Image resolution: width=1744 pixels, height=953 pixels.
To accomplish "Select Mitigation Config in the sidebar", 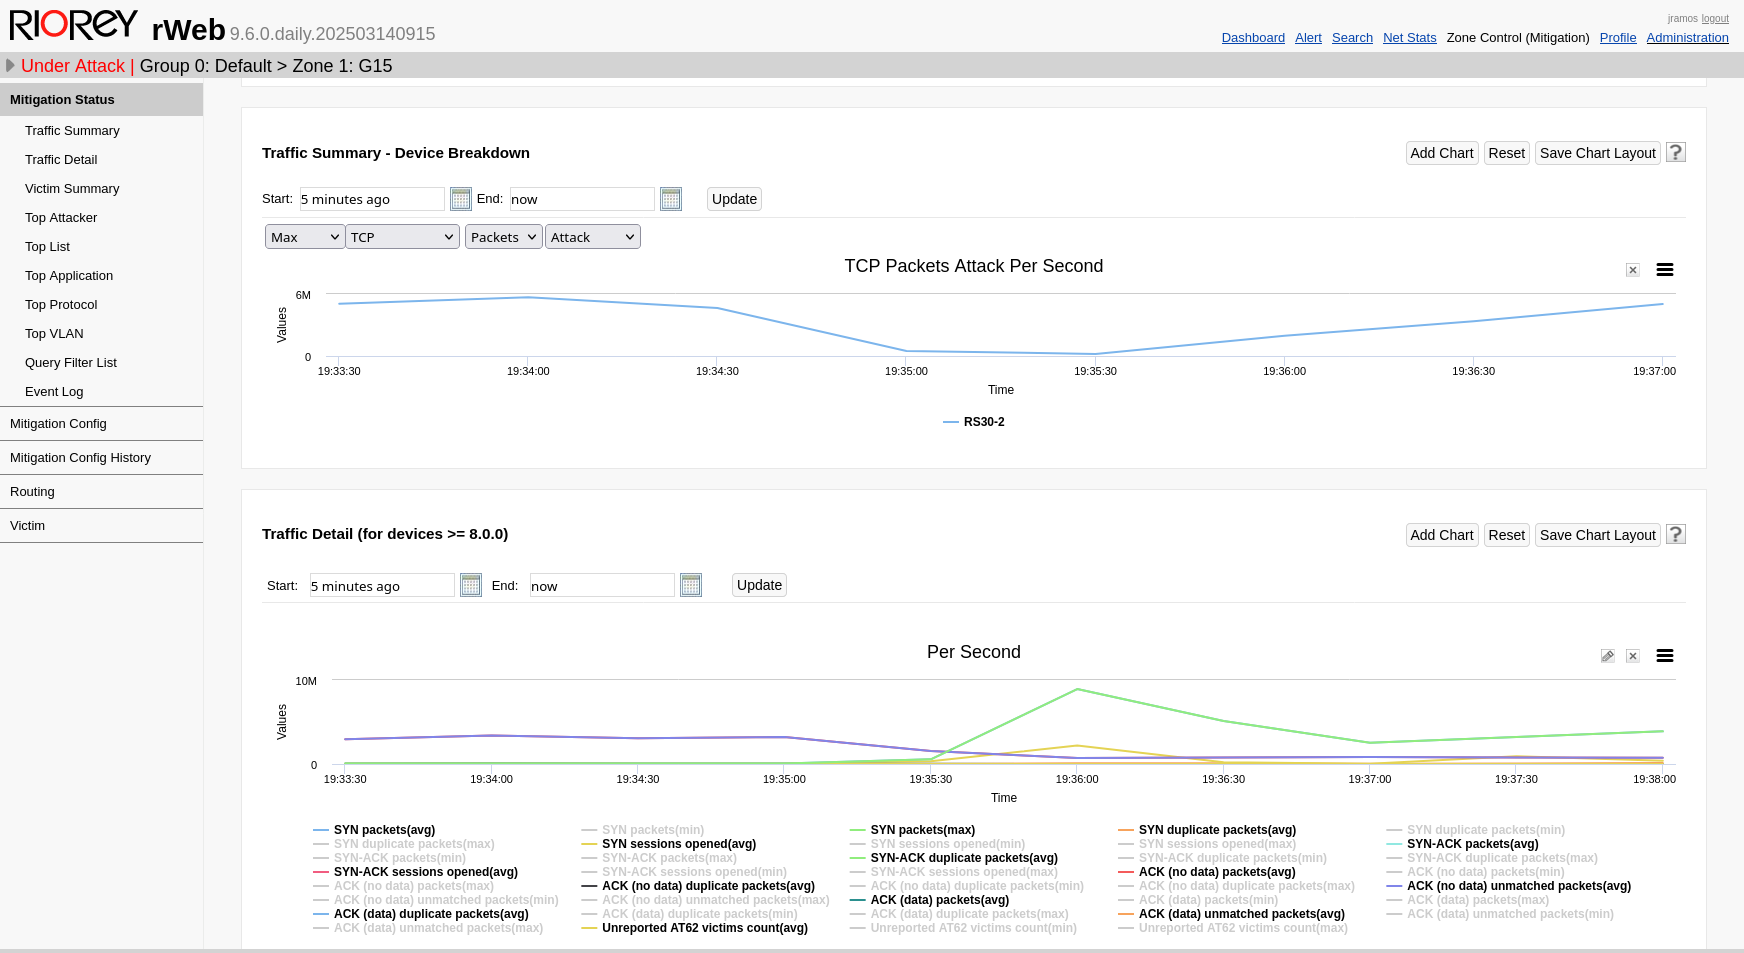I will [x=58, y=424].
